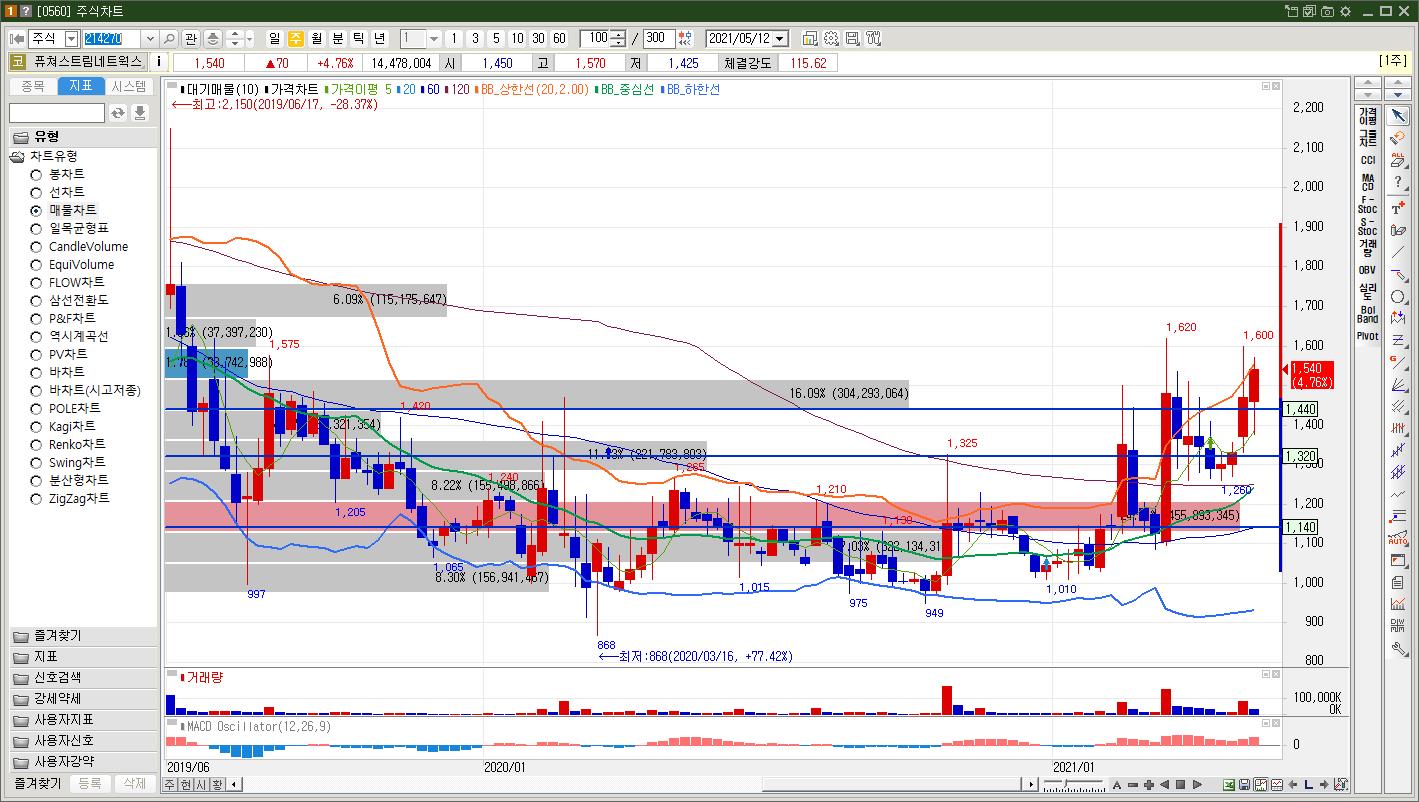Click the 즐겨찾기 button at bottom left
1419x802 pixels.
coord(37,784)
